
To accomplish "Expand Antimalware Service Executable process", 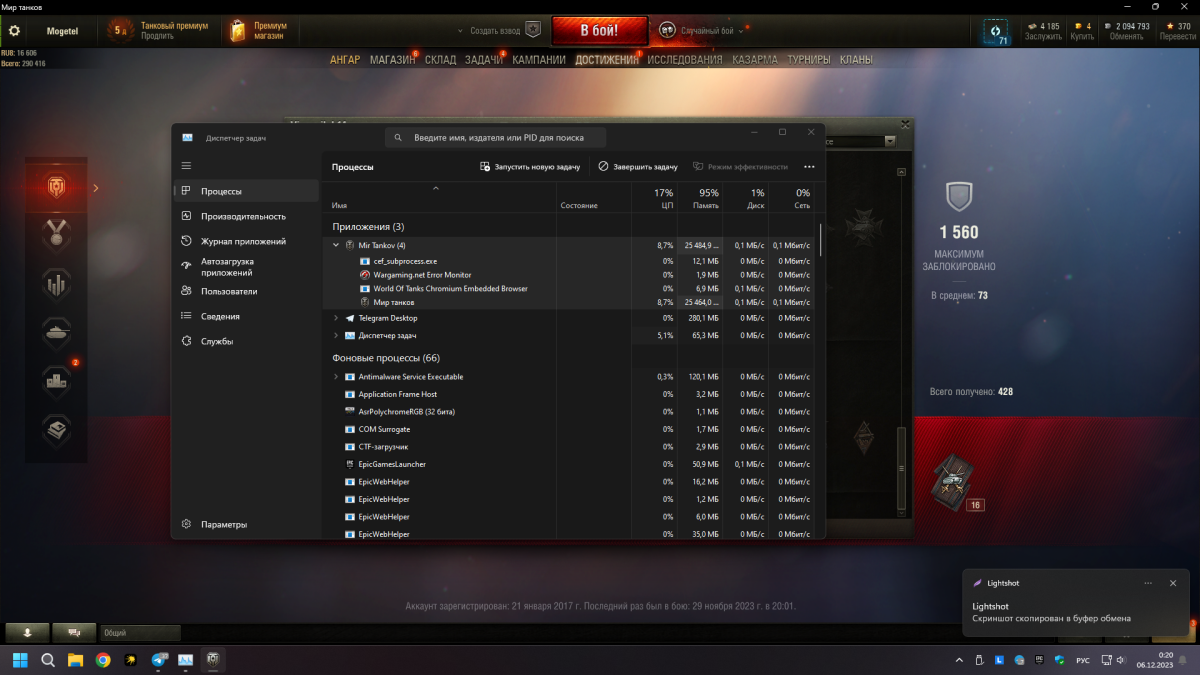I will pos(336,377).
